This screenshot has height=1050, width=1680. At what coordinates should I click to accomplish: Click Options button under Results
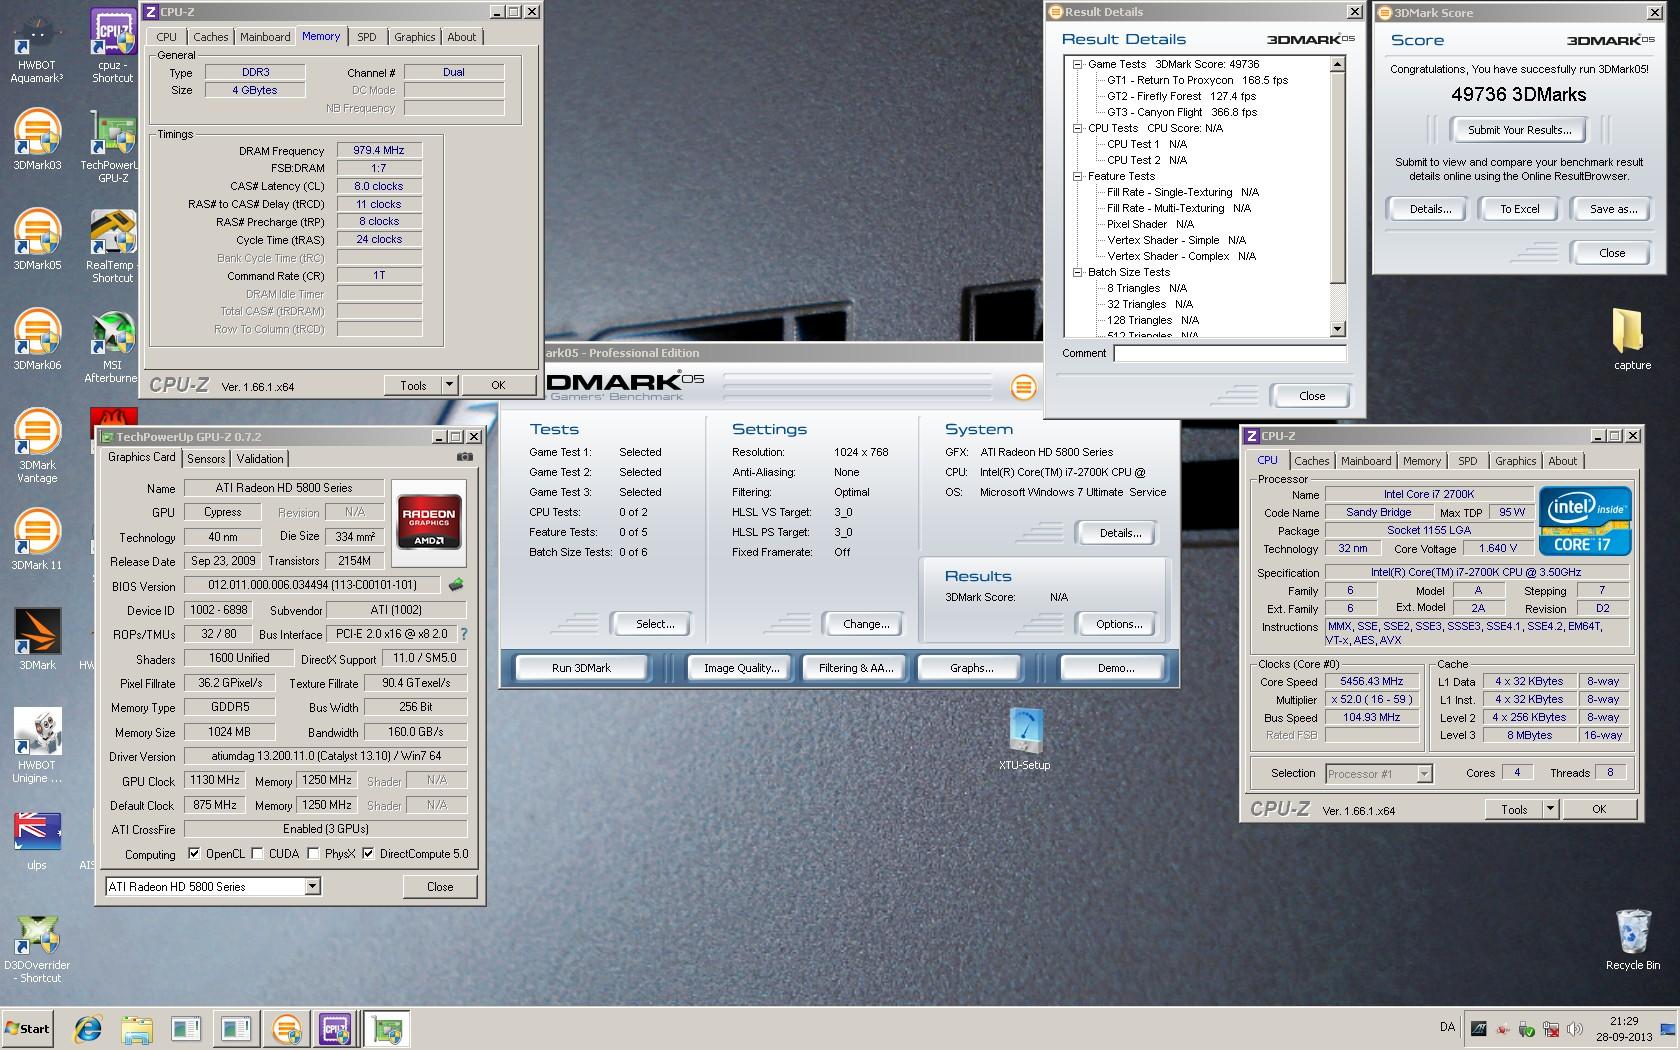tap(1119, 624)
